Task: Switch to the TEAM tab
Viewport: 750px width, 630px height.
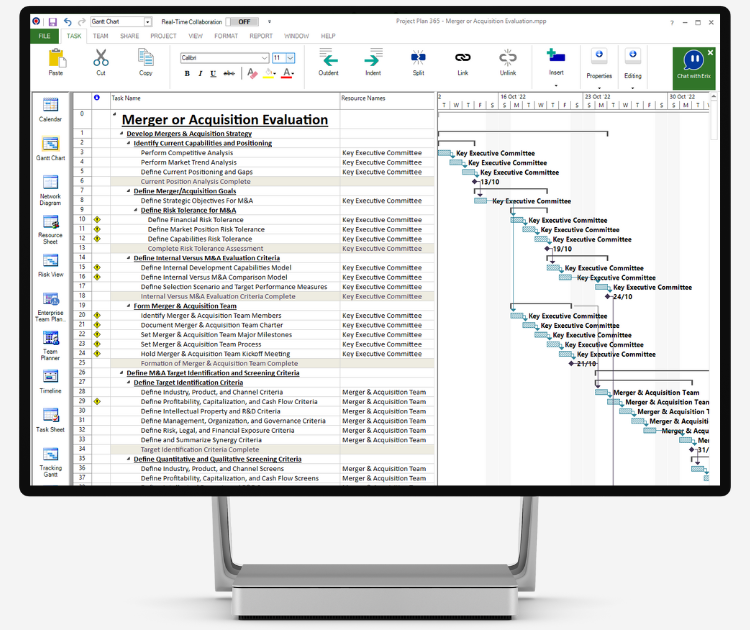Action: coord(100,36)
